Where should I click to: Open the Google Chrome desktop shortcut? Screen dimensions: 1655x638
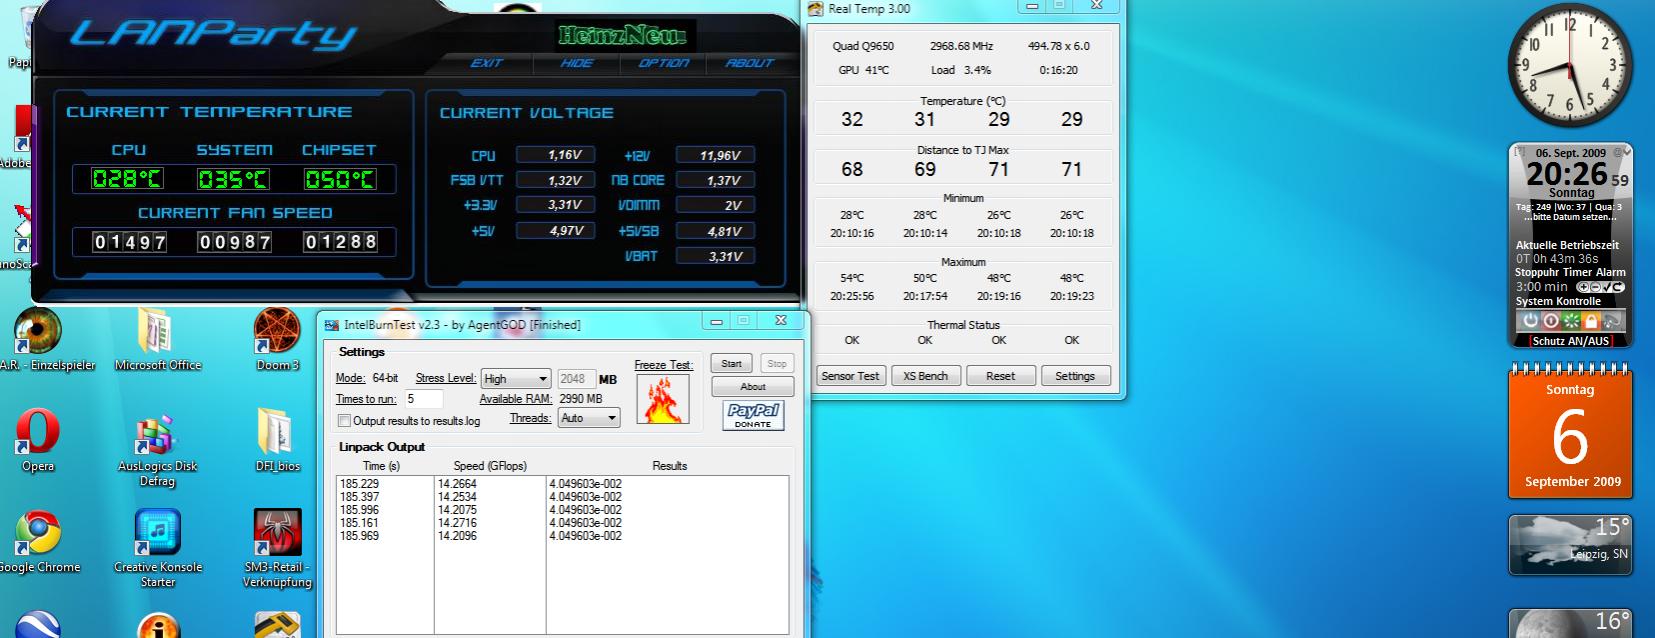point(37,534)
